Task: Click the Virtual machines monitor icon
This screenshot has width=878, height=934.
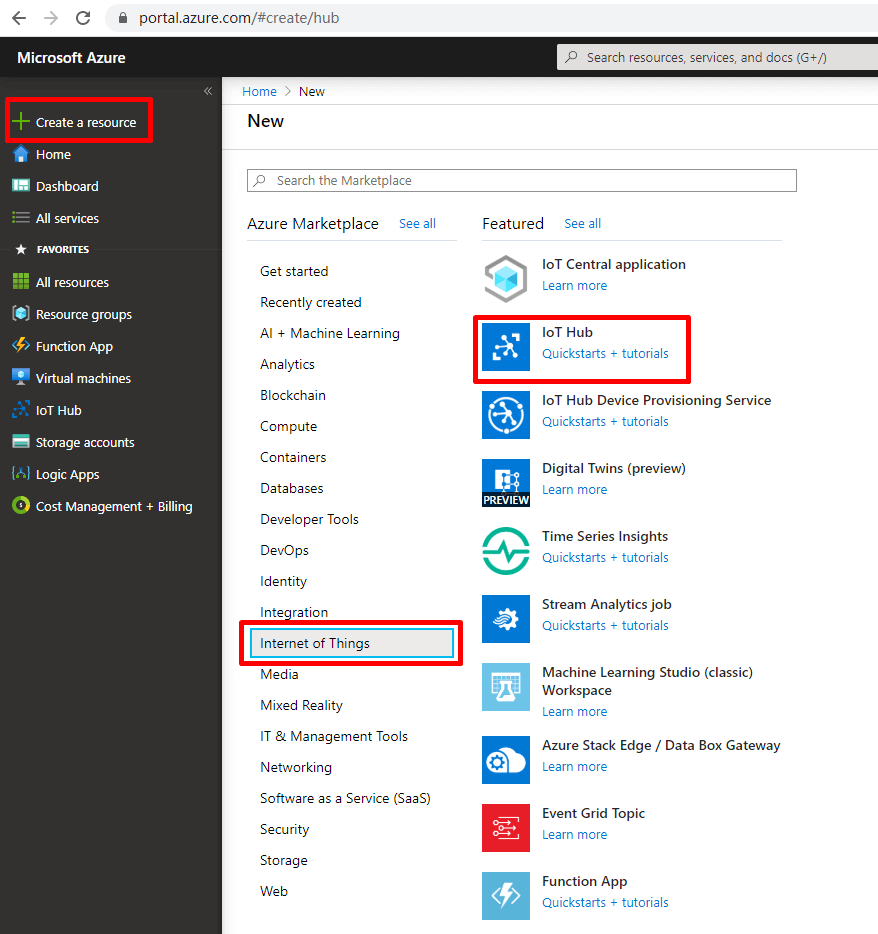Action: tap(21, 378)
